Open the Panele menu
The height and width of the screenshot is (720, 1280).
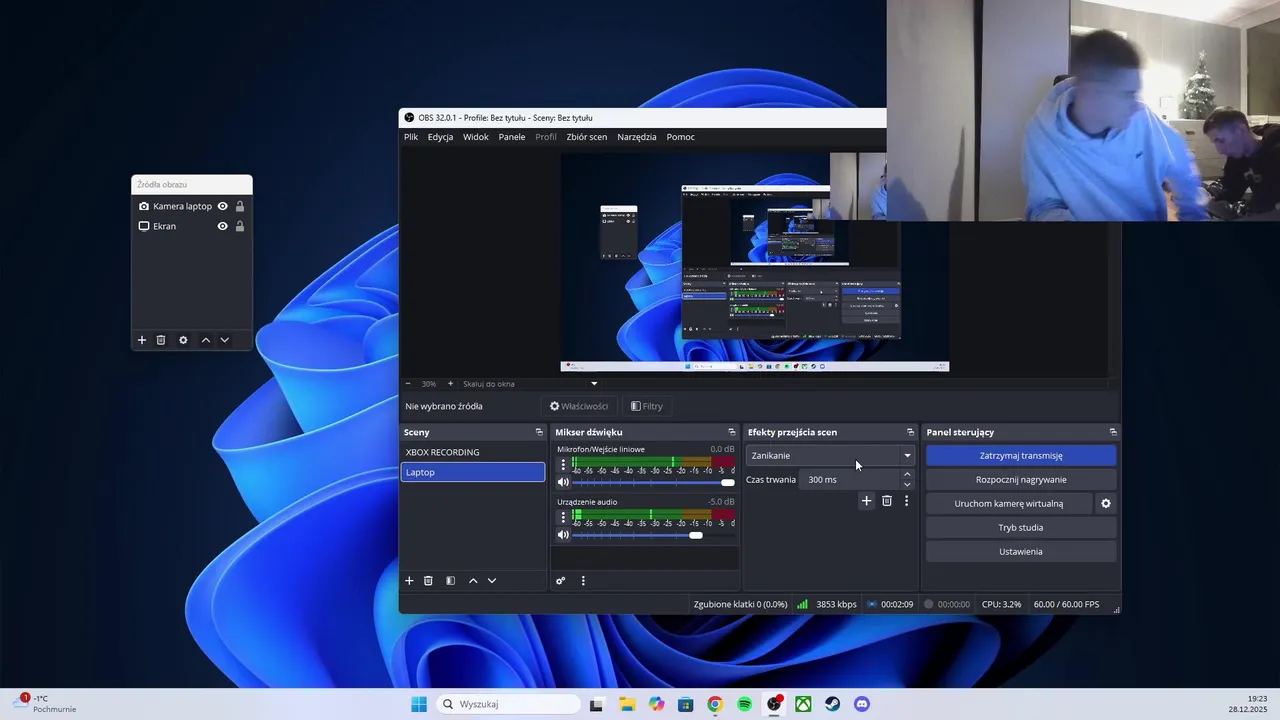coord(512,137)
